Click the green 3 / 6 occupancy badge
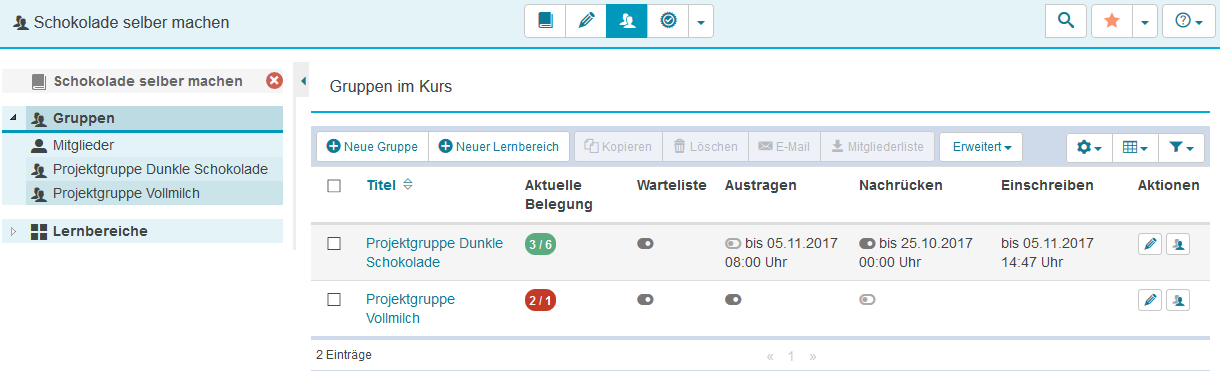1220x379 pixels. coord(540,244)
